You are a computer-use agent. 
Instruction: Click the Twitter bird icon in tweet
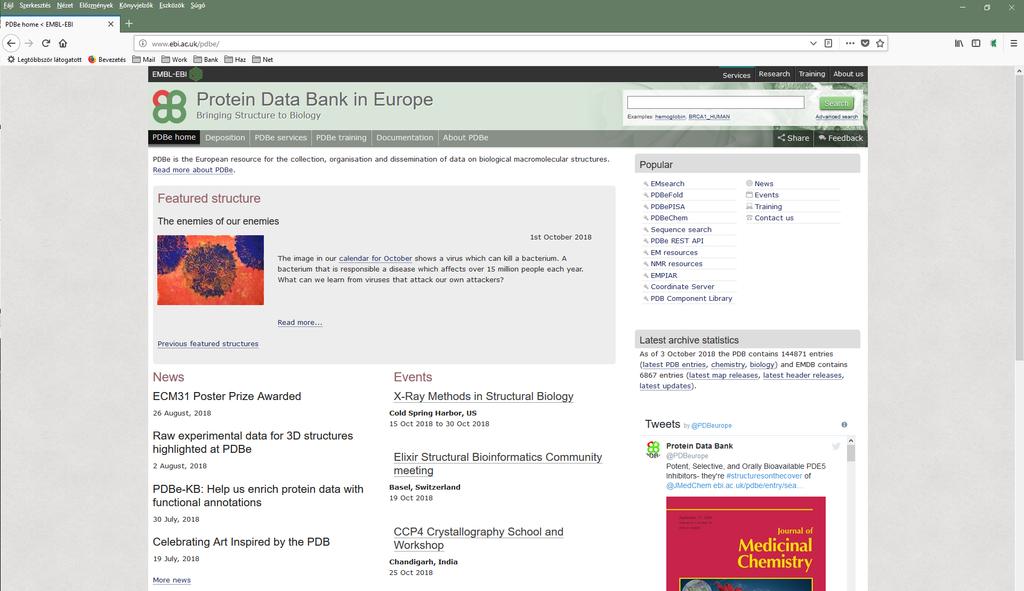click(835, 446)
